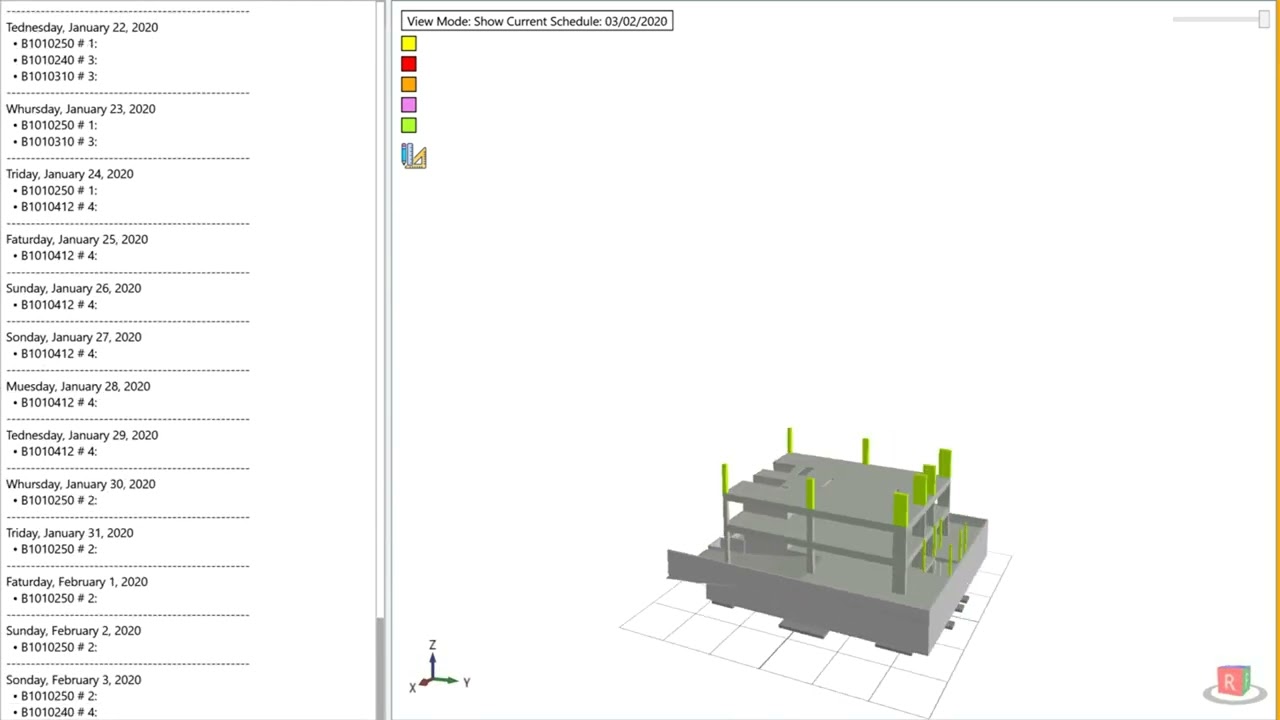
Task: Select heading Sonday, February 3, 2020
Action: coord(74,680)
